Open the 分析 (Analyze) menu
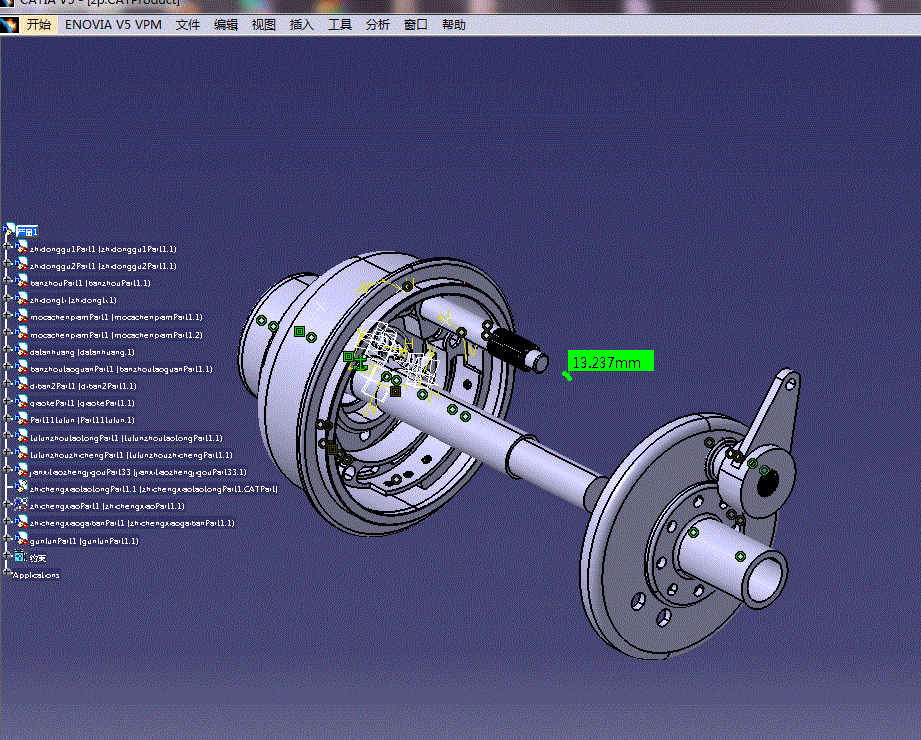The image size is (921, 740). pyautogui.click(x=378, y=25)
